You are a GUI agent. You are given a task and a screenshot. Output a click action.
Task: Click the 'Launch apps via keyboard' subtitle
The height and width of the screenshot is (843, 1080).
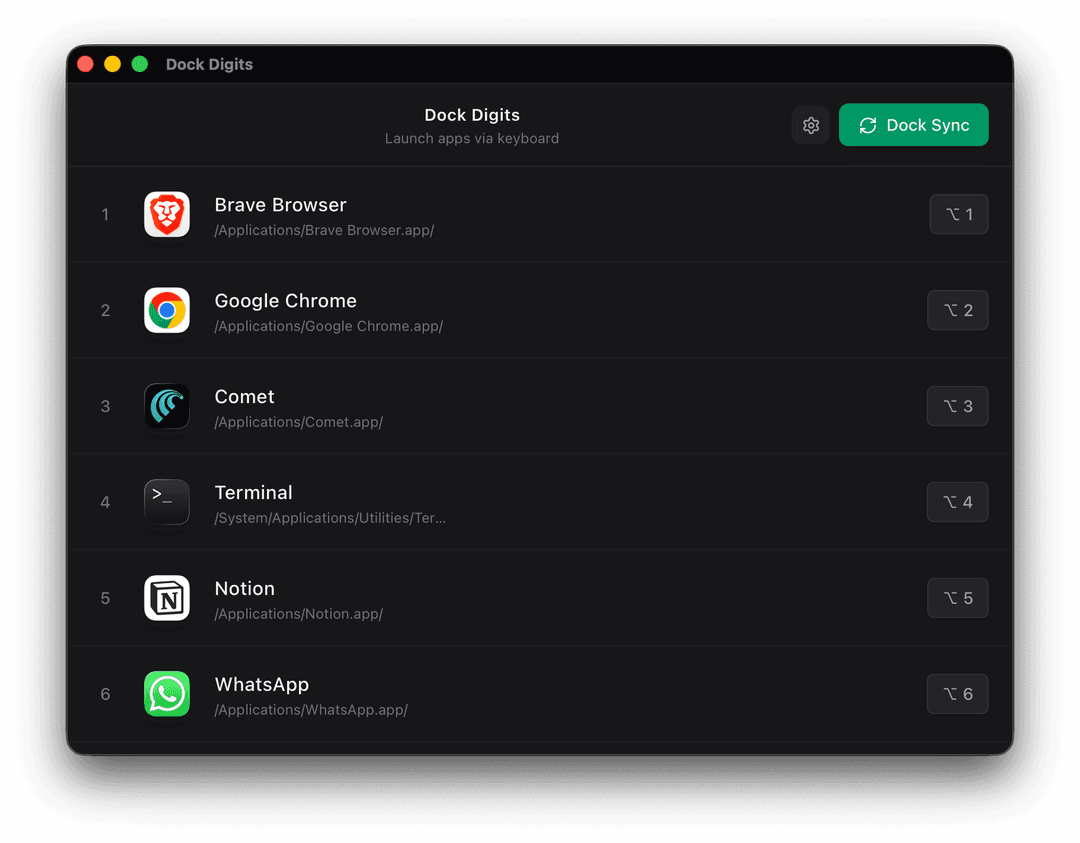(x=472, y=138)
